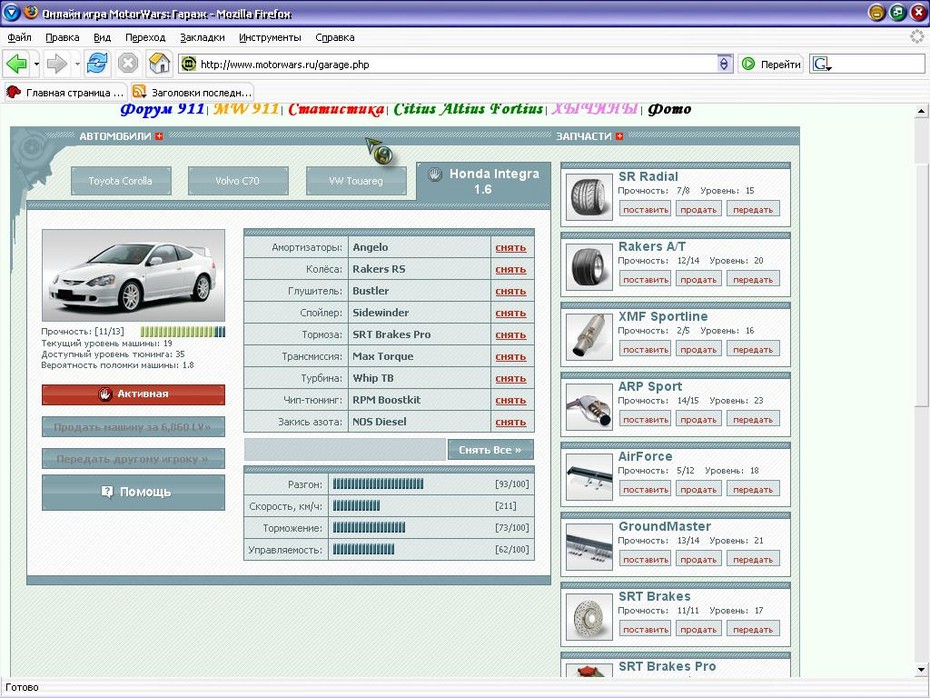Install SR Radial with поставить
The height and width of the screenshot is (698, 930).
tap(646, 209)
